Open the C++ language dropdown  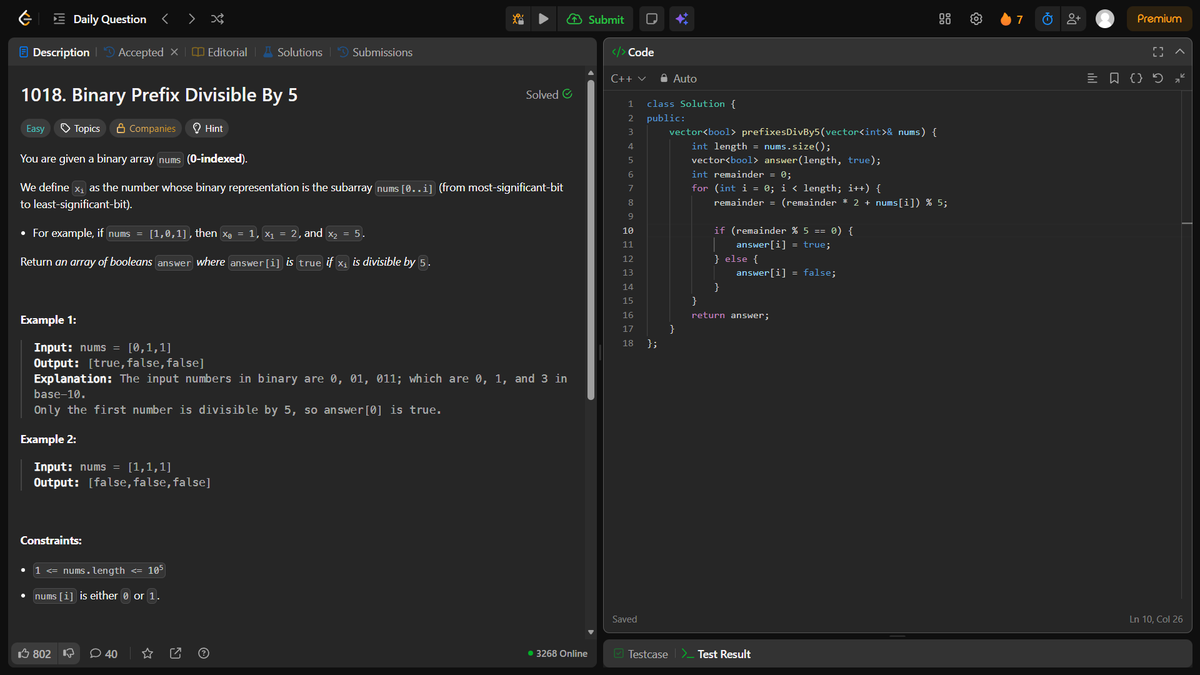tap(626, 78)
